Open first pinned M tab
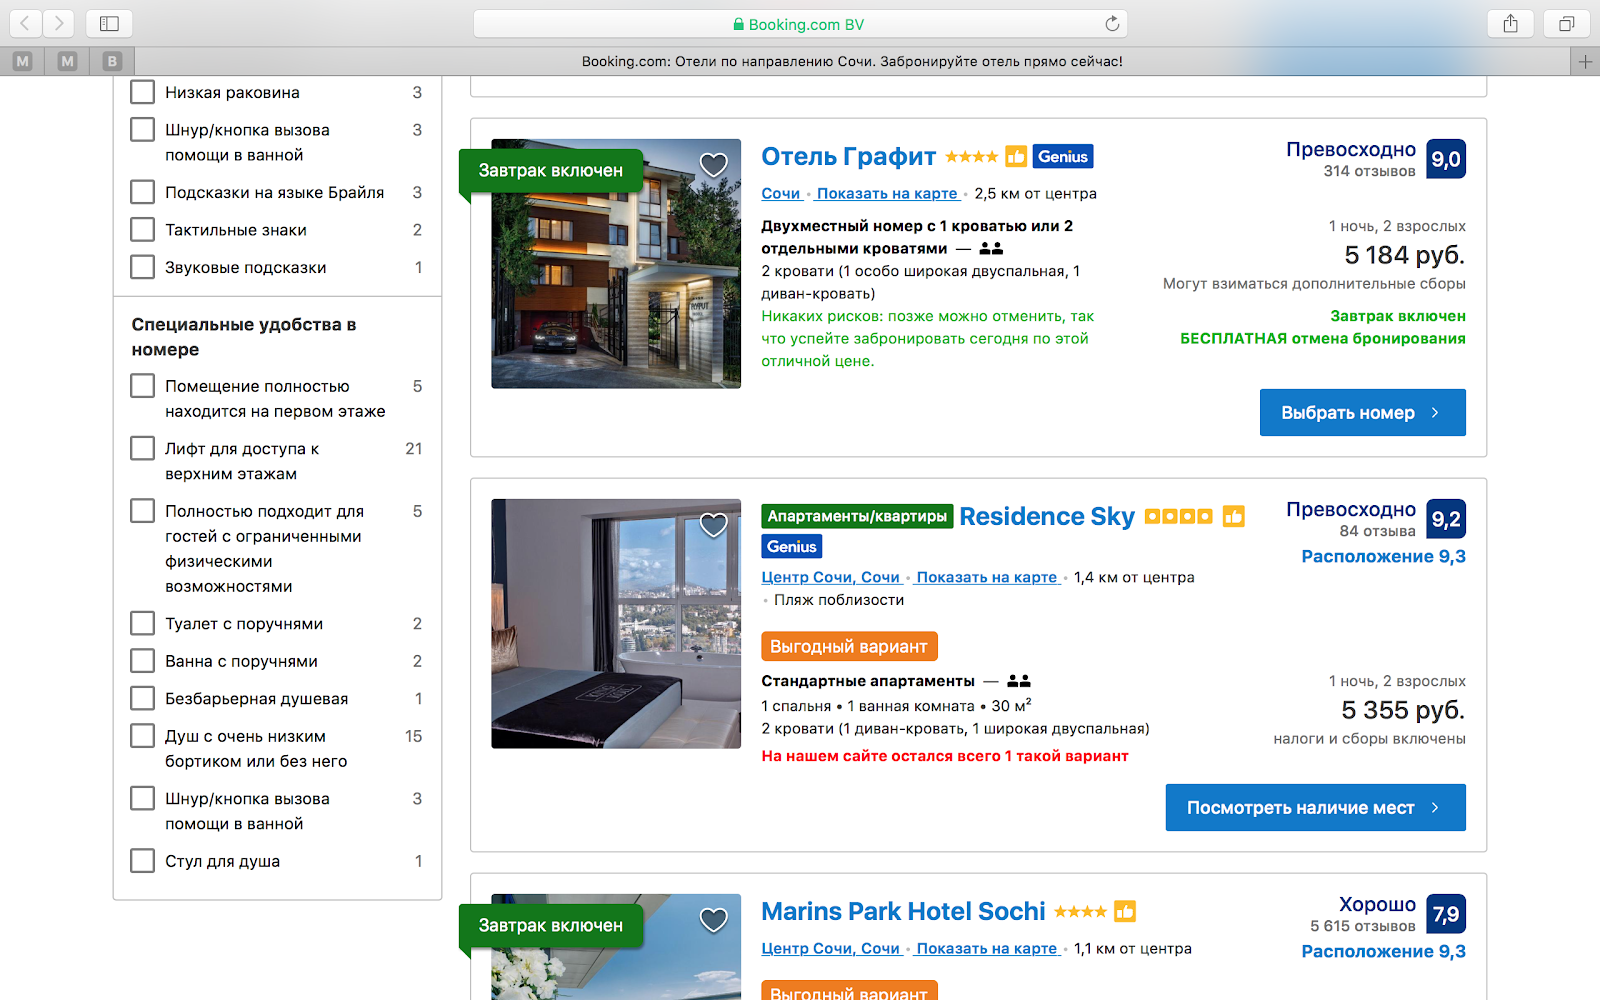Screen dimensions: 1600x1000 (23, 62)
